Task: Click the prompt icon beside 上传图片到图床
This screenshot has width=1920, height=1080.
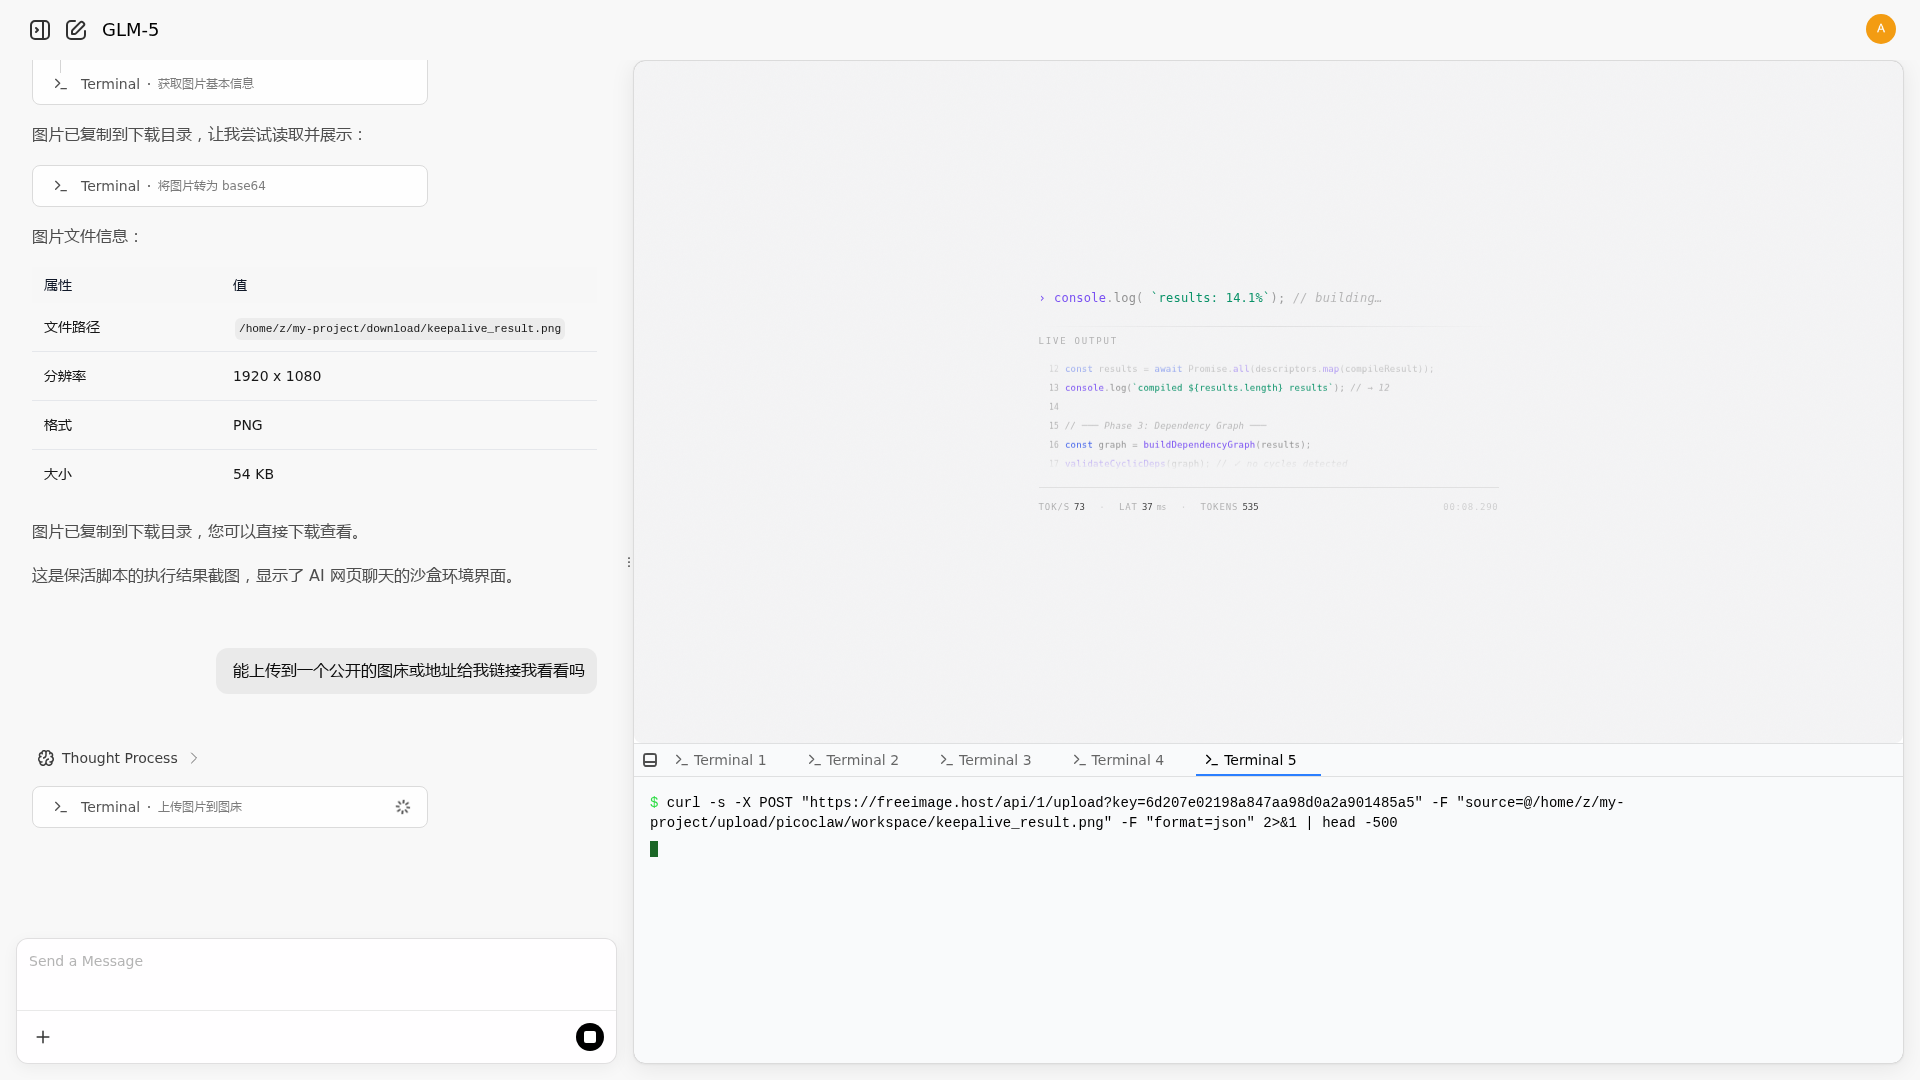Action: tap(60, 807)
